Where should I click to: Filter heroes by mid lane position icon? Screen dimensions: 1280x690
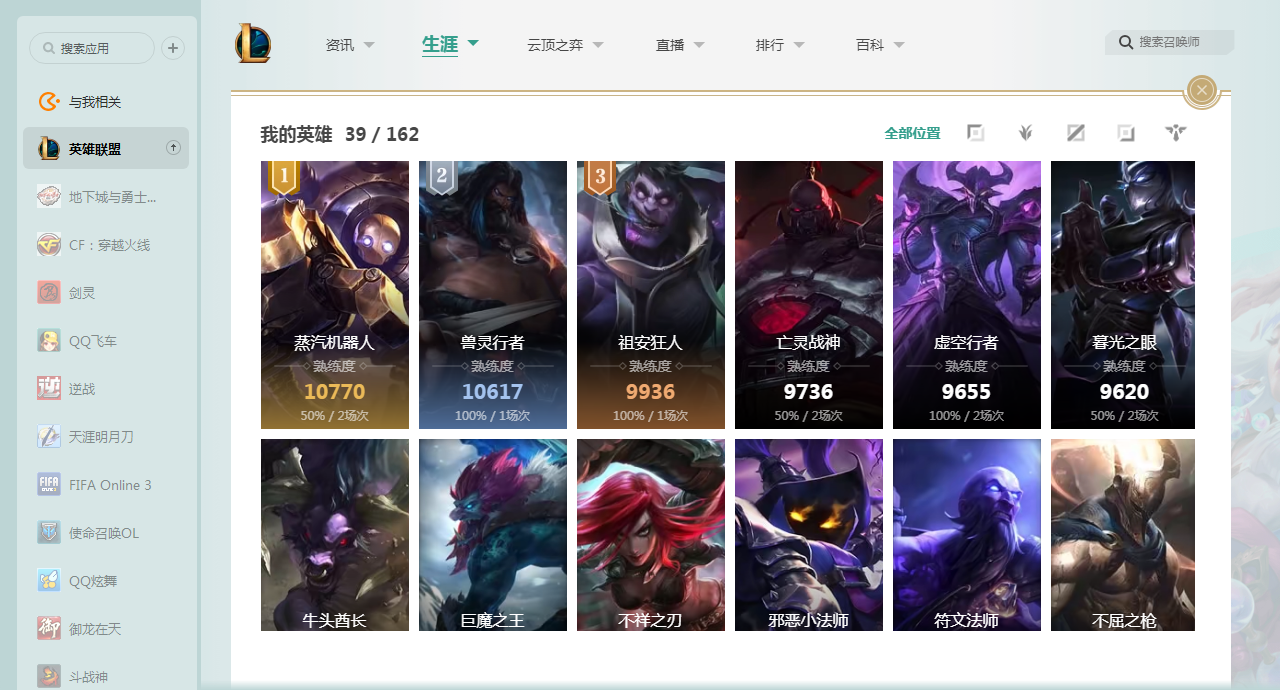click(1076, 133)
